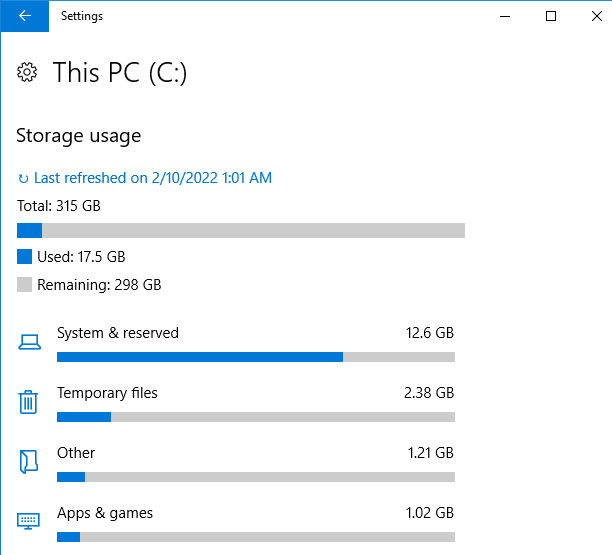Image resolution: width=612 pixels, height=555 pixels.
Task: Open the System & reserved laptop icon
Action: click(x=29, y=342)
